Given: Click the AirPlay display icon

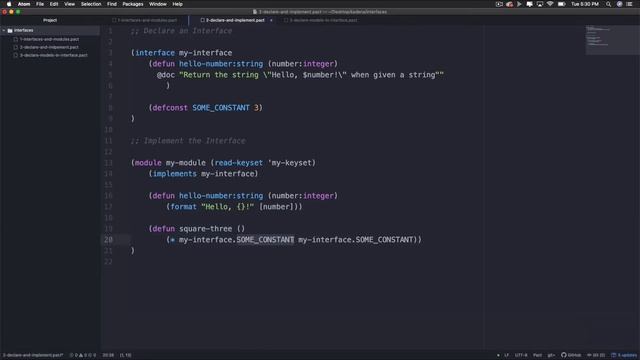Looking at the screenshot, I should 540,4.
